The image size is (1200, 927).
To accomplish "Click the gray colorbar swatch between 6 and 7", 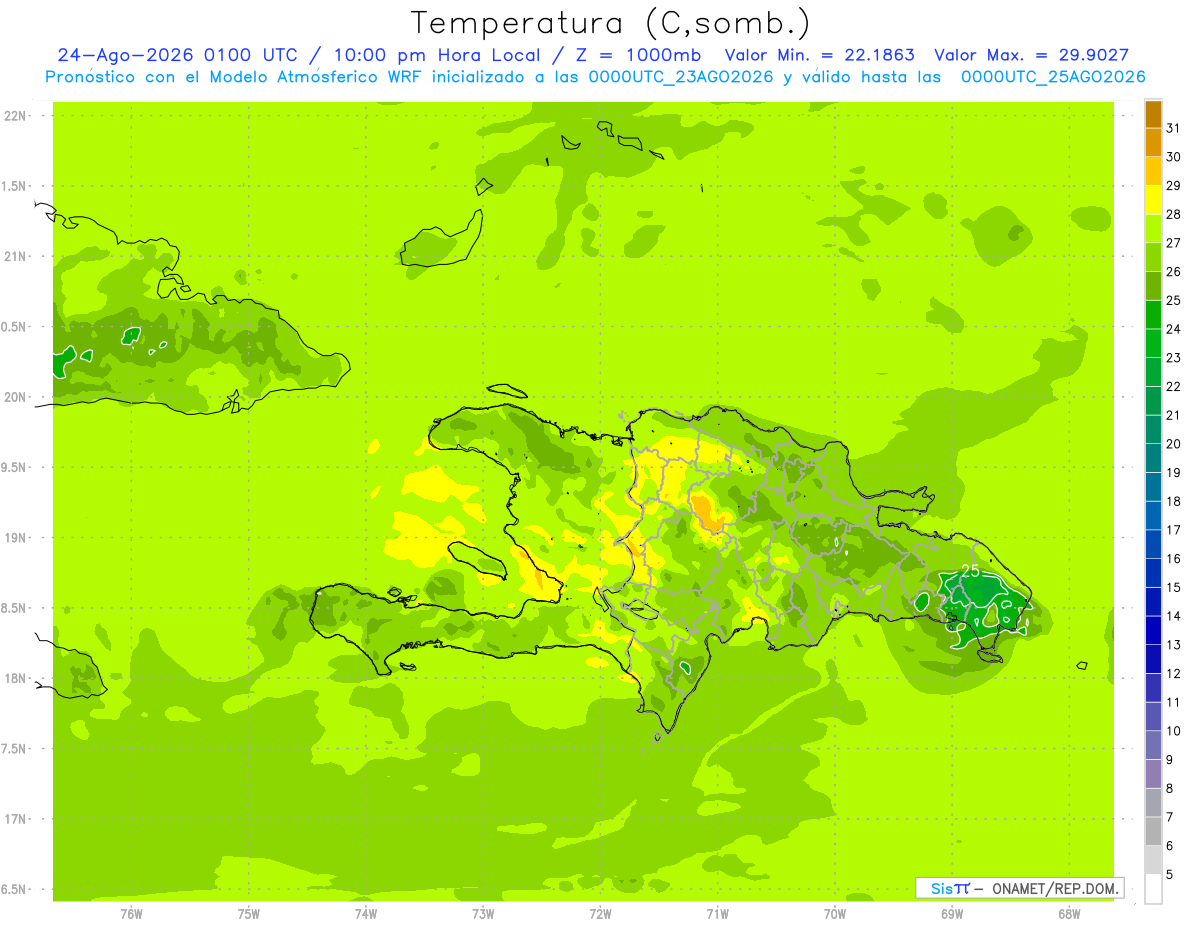I will pyautogui.click(x=1153, y=832).
